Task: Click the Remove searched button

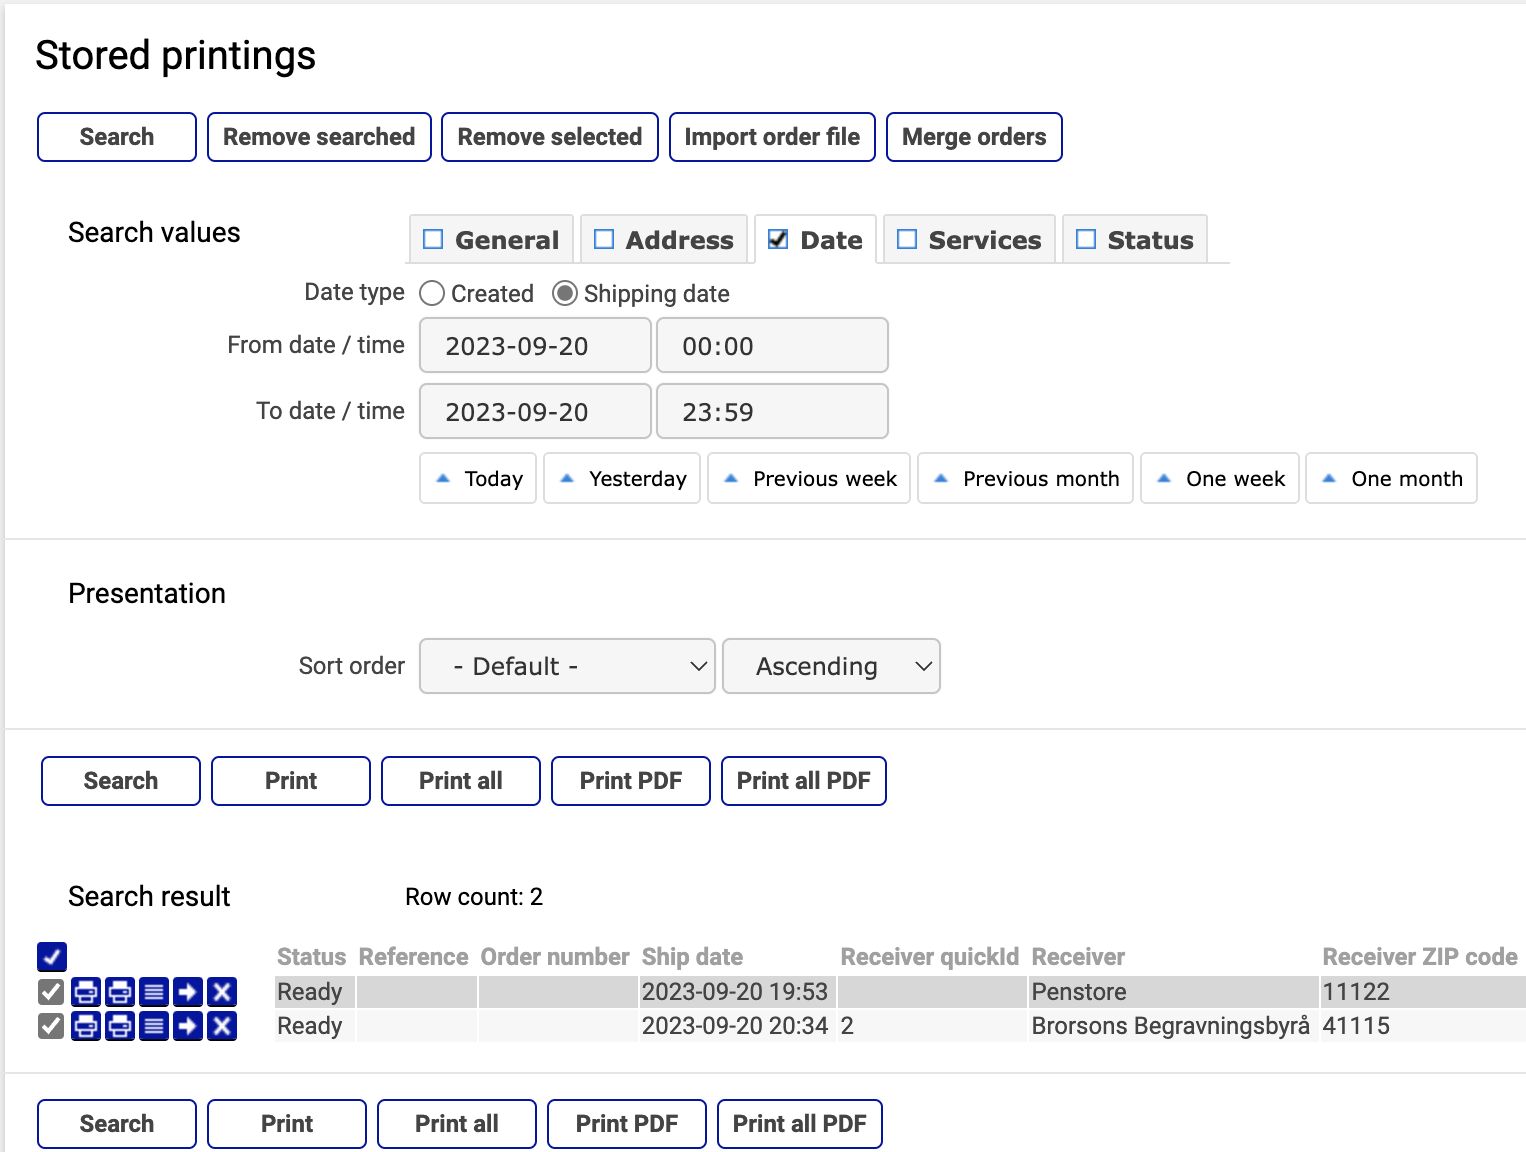Action: click(x=319, y=137)
